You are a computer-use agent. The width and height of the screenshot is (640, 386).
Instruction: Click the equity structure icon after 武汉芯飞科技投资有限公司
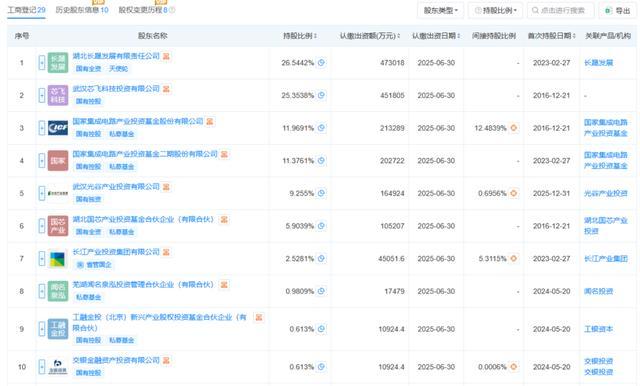coord(166,89)
